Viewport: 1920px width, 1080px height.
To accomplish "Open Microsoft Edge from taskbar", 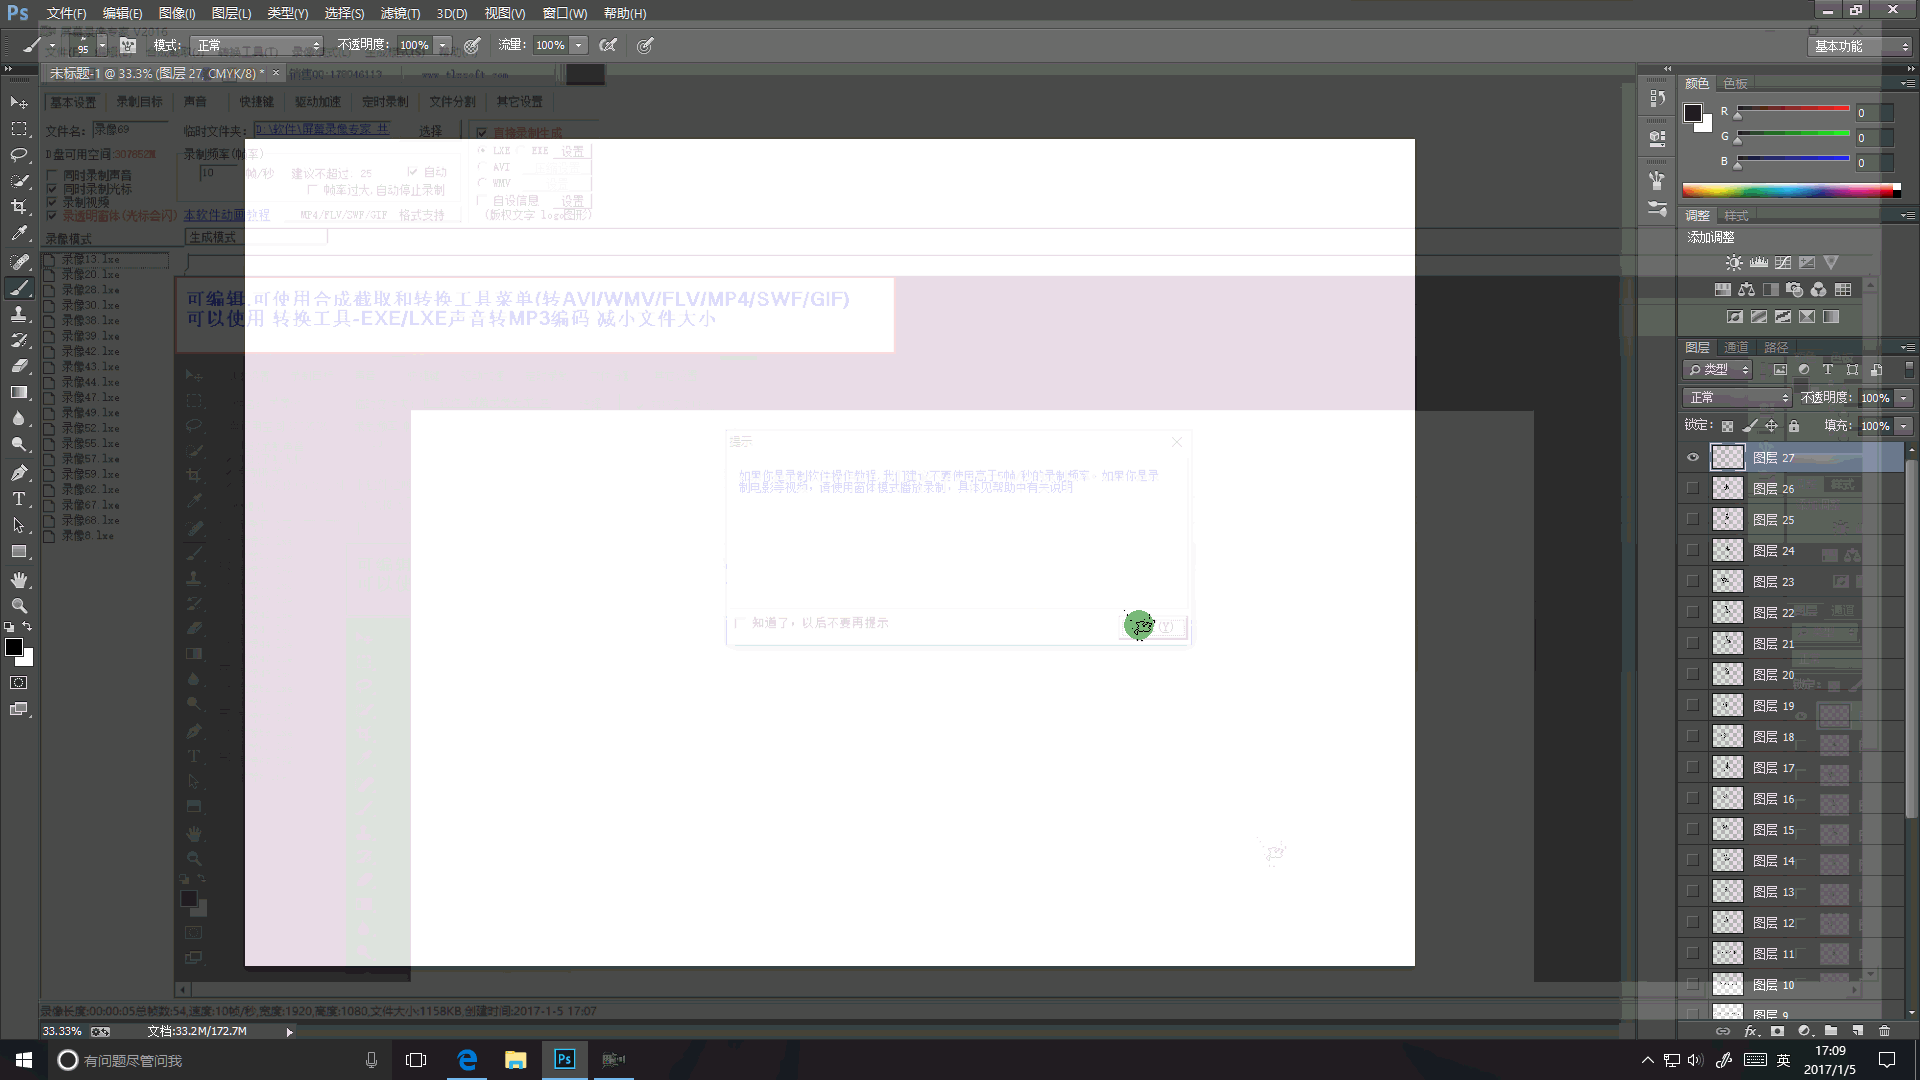I will (467, 1060).
